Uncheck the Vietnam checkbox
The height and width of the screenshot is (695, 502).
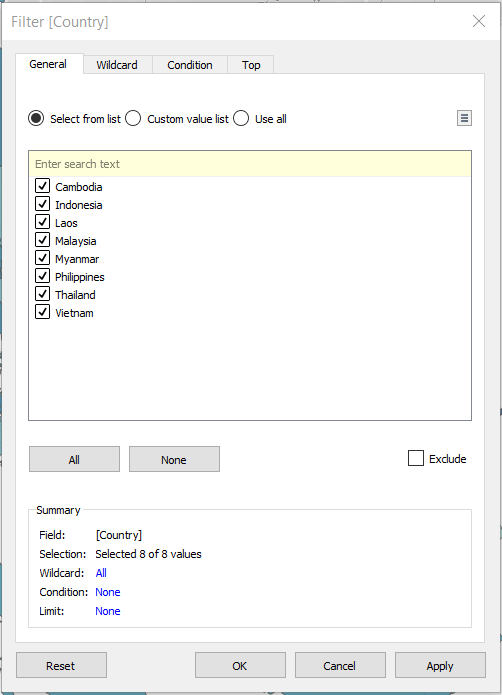[x=43, y=312]
